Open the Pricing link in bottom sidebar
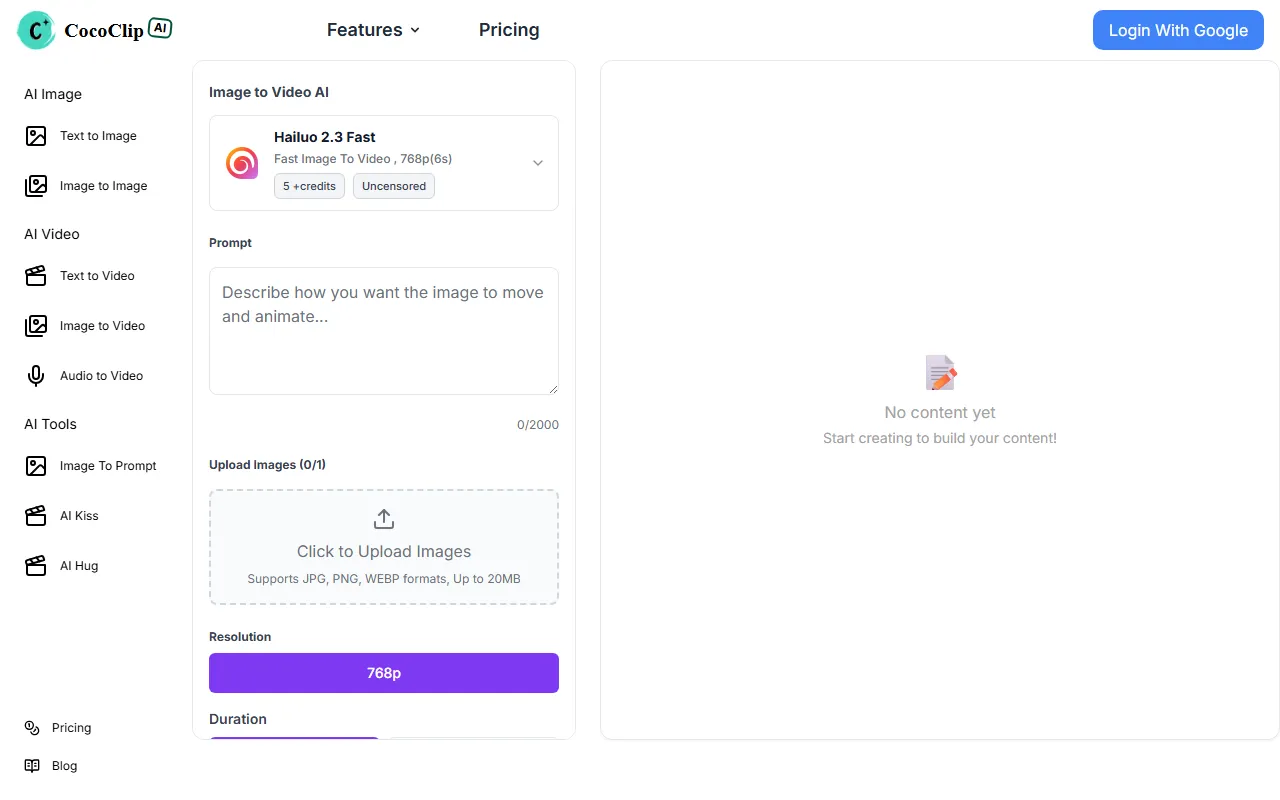The image size is (1280, 800). (x=71, y=728)
